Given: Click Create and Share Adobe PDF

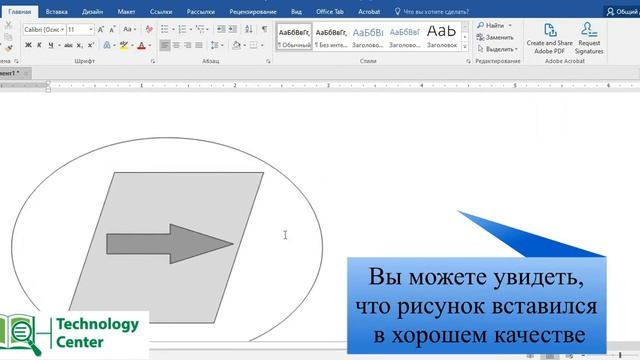Looking at the screenshot, I should pyautogui.click(x=549, y=39).
